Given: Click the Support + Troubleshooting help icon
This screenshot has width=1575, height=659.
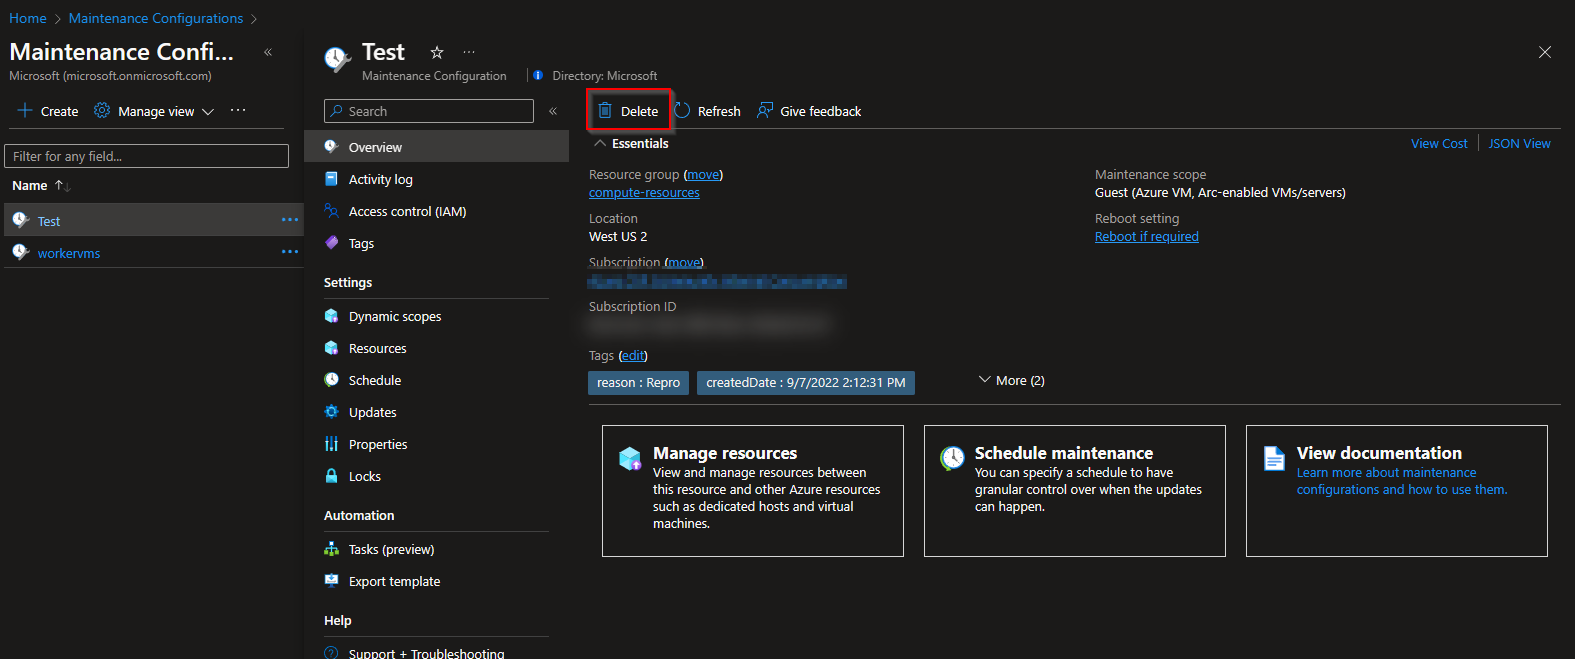Looking at the screenshot, I should tap(332, 653).
